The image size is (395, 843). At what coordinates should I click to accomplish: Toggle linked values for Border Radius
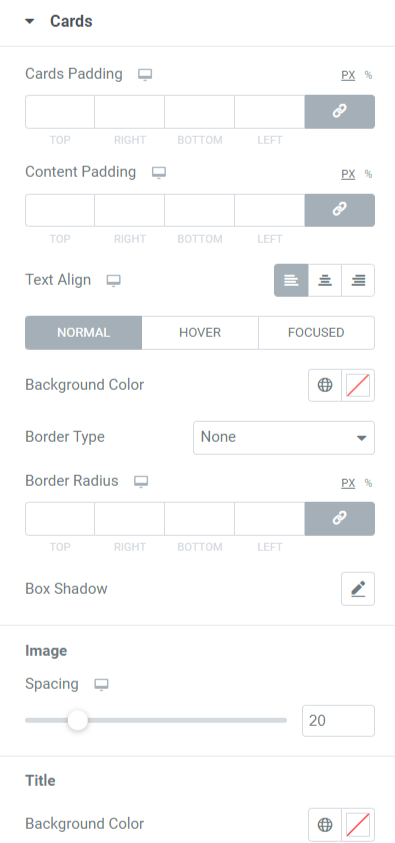[339, 519]
